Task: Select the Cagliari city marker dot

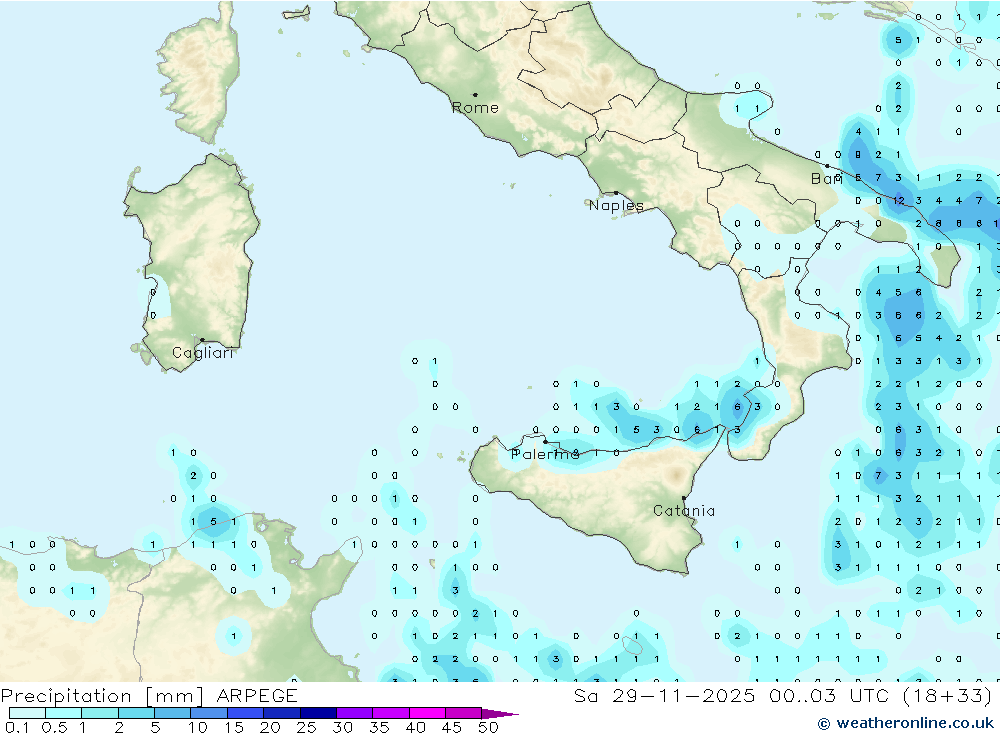Action: [202, 340]
